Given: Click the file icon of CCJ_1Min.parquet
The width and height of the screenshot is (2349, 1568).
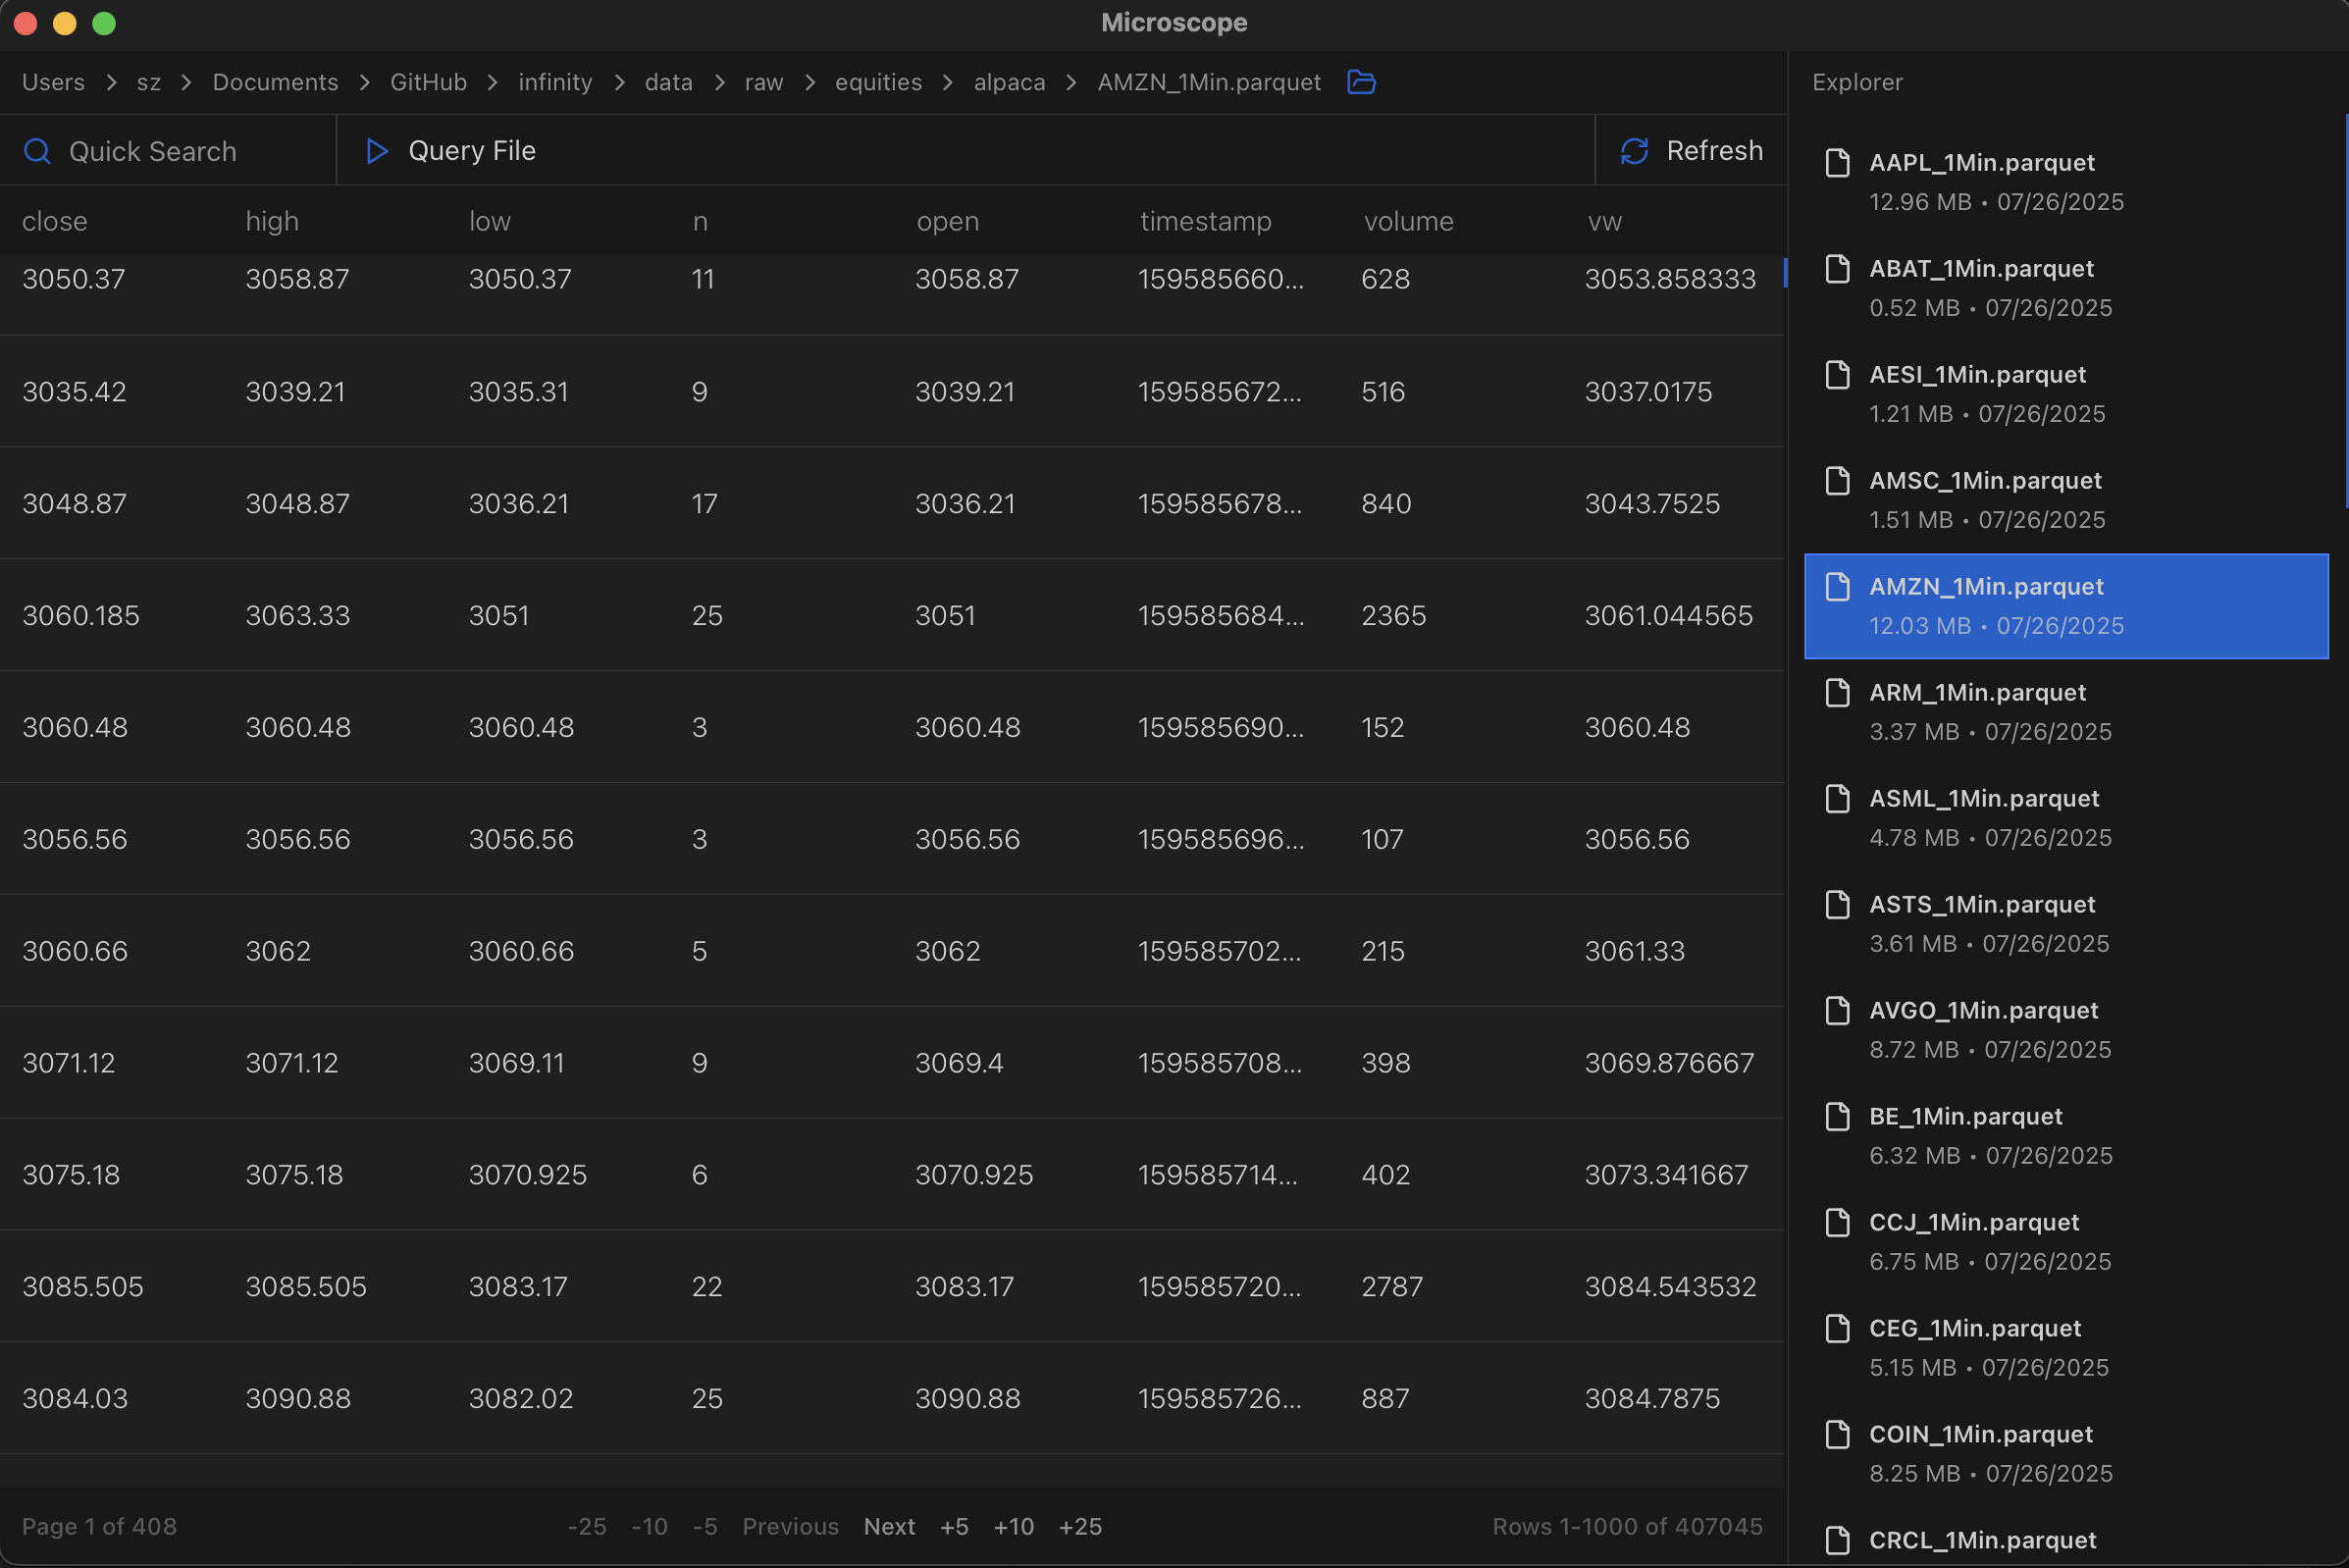Looking at the screenshot, I should pyautogui.click(x=1837, y=1222).
